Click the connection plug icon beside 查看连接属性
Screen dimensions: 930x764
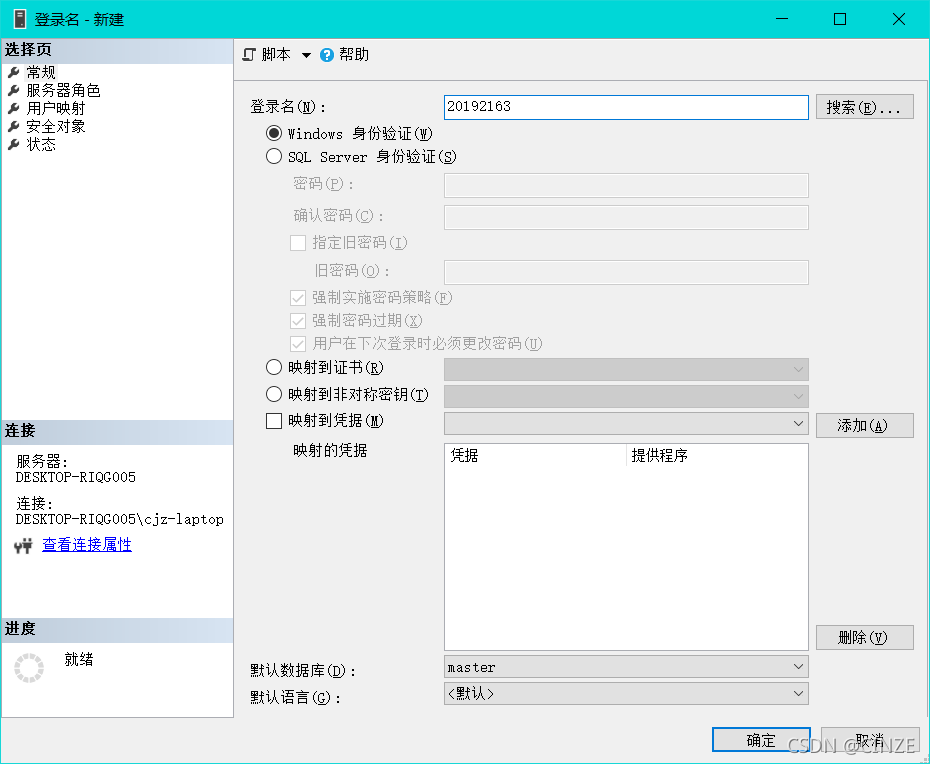point(23,545)
